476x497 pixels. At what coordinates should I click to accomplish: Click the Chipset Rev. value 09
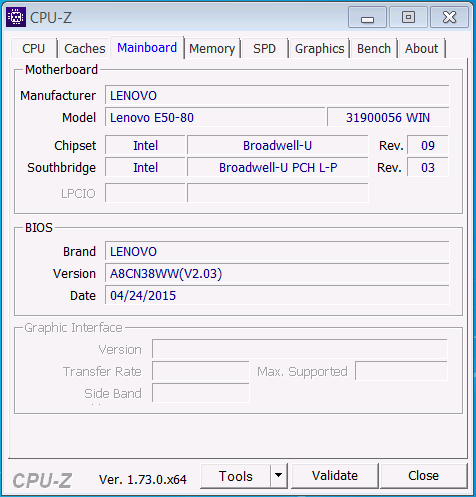point(428,145)
